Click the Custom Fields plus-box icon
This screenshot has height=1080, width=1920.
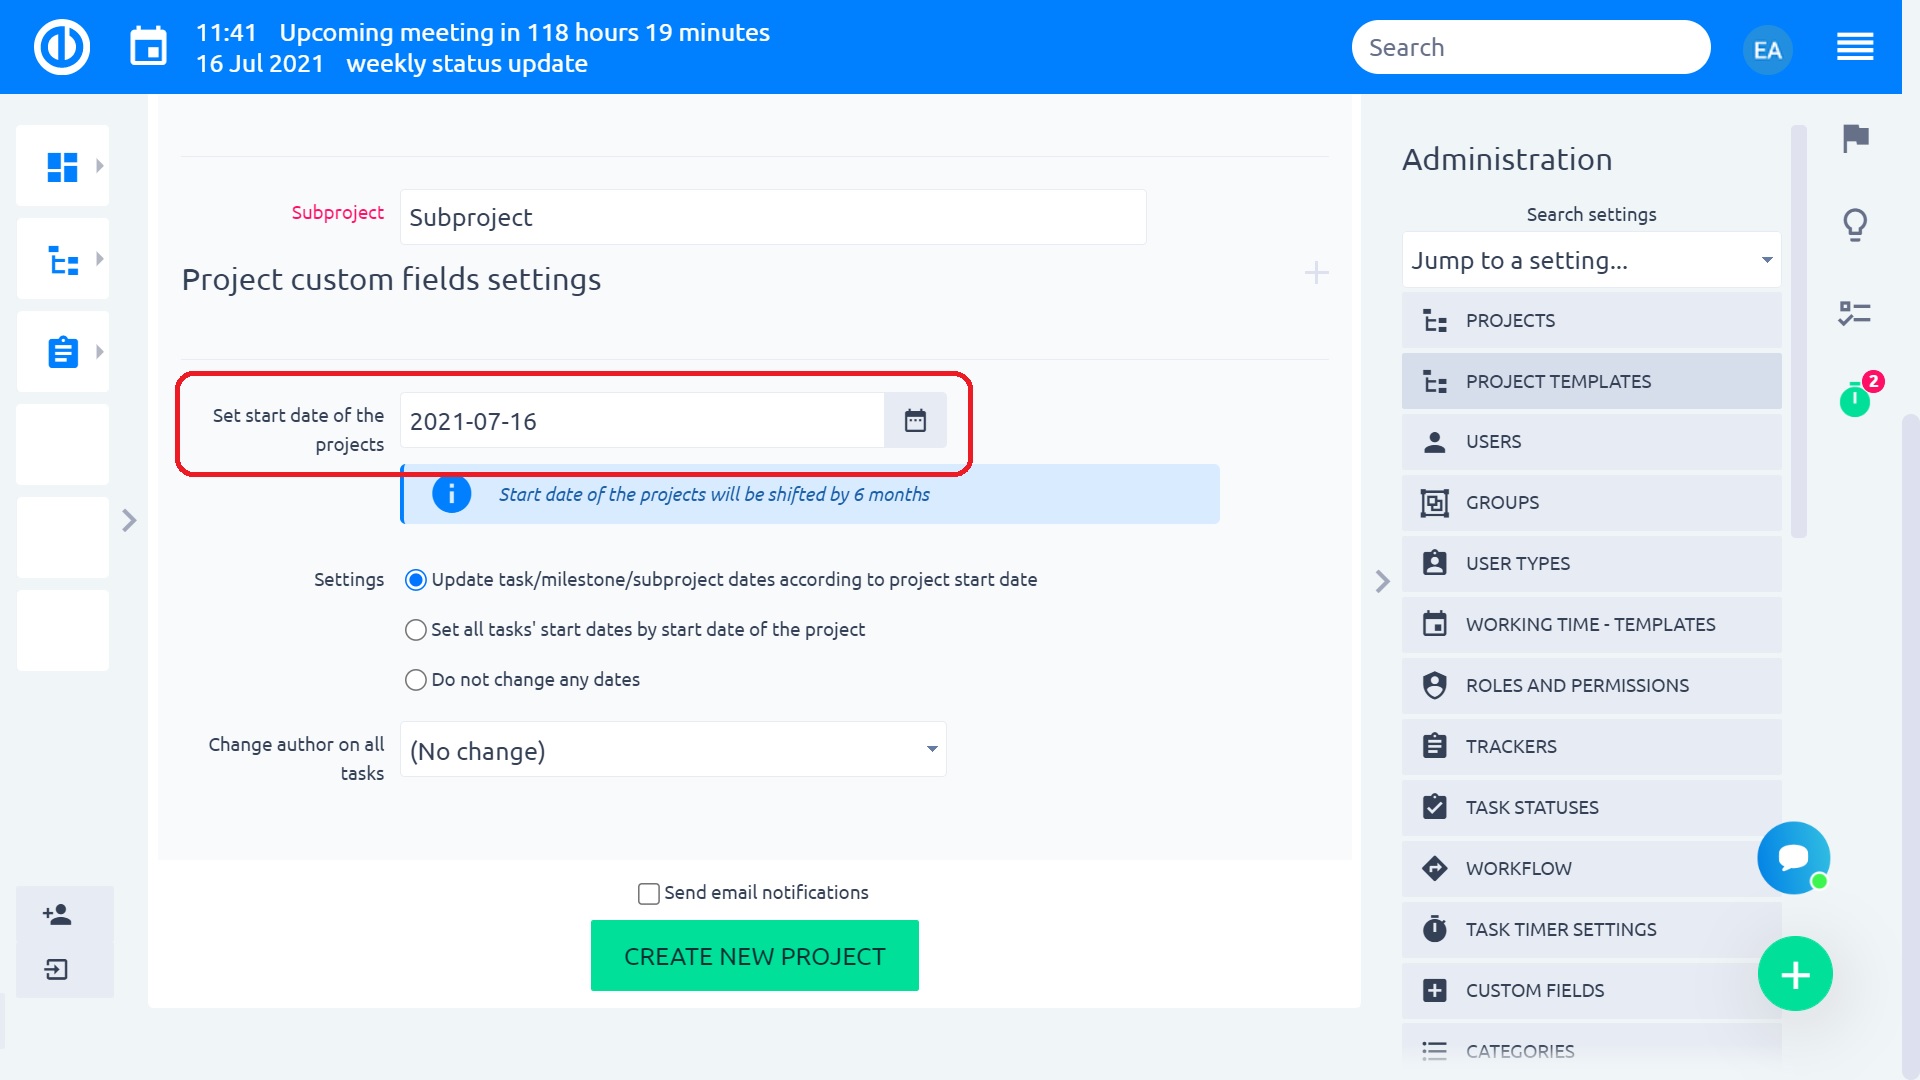coord(1434,990)
